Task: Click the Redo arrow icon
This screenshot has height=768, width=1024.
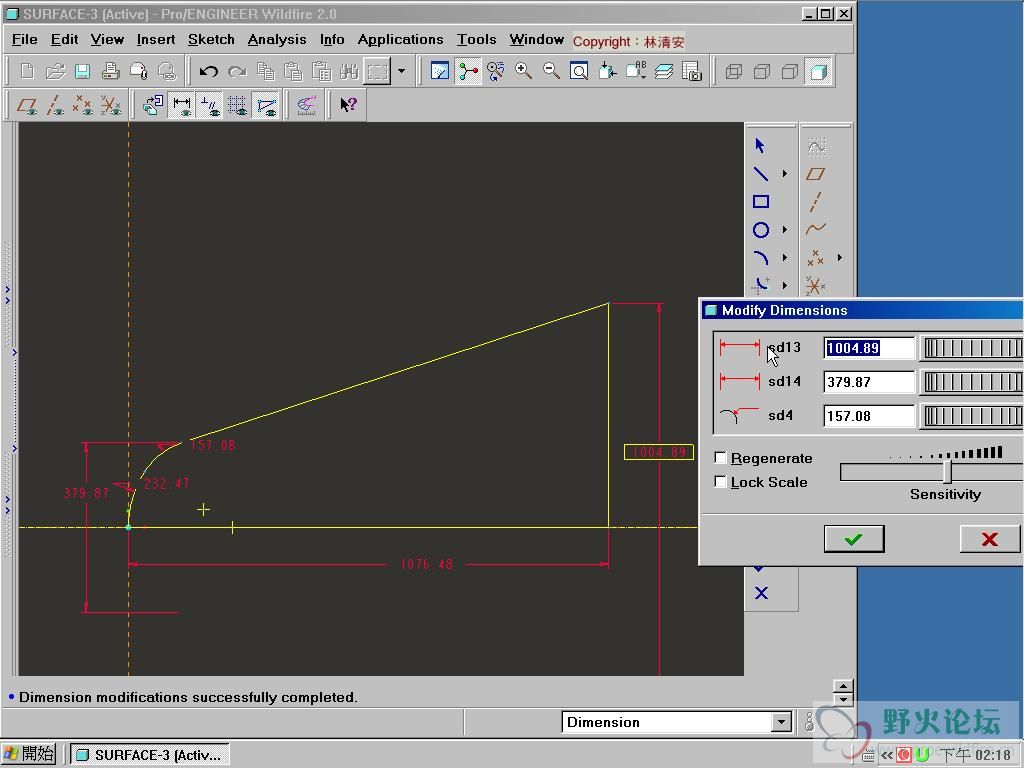Action: (236, 71)
